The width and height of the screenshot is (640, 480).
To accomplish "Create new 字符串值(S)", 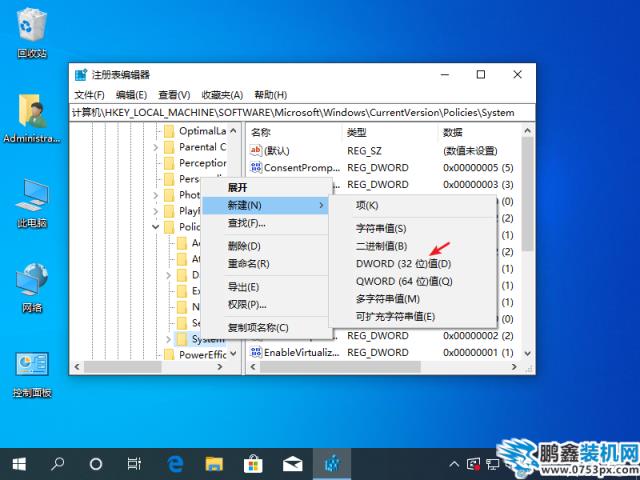I will point(413,229).
